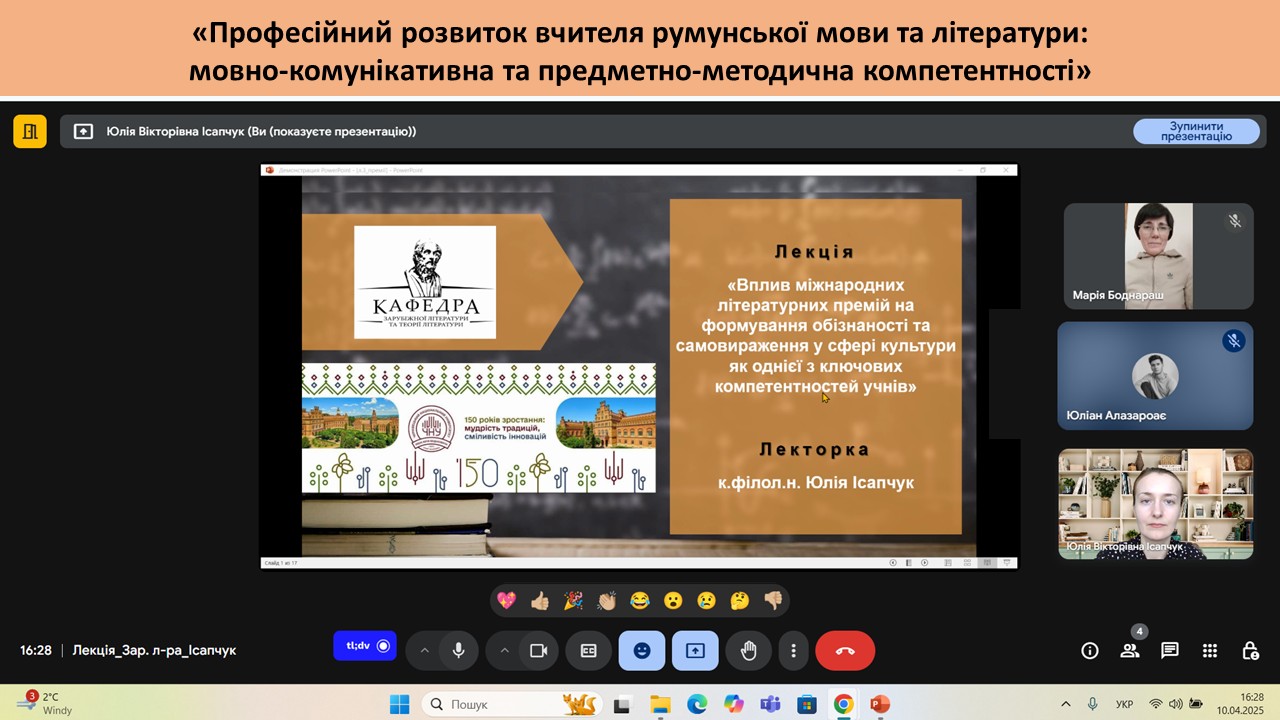Viewport: 1280px width, 720px height.
Task: Send the crying face emoji reaction
Action: coord(707,601)
